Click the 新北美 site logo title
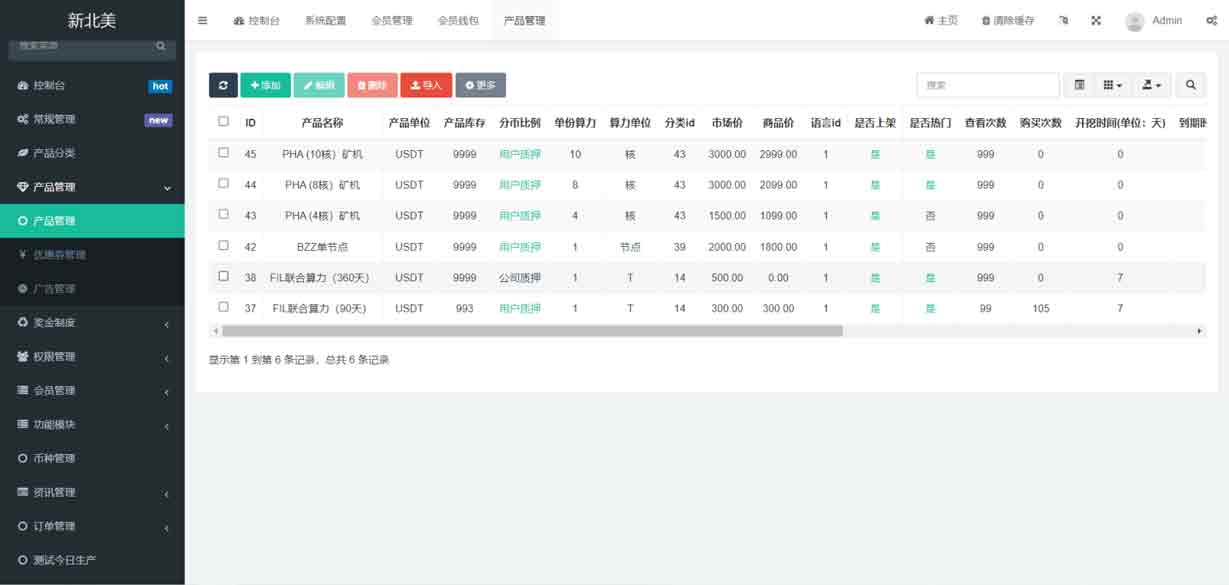 [92, 20]
